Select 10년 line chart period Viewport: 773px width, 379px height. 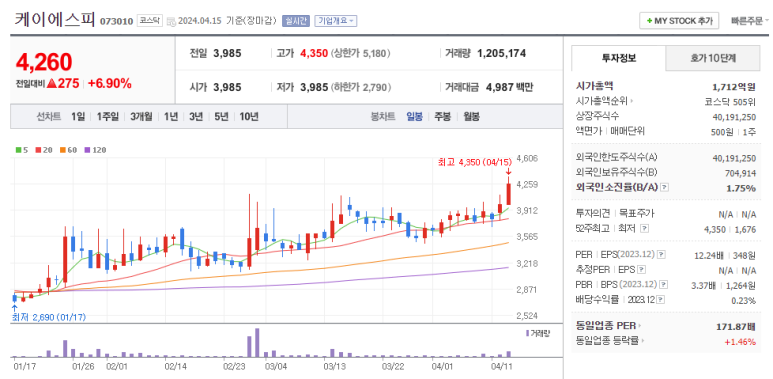[x=249, y=117]
